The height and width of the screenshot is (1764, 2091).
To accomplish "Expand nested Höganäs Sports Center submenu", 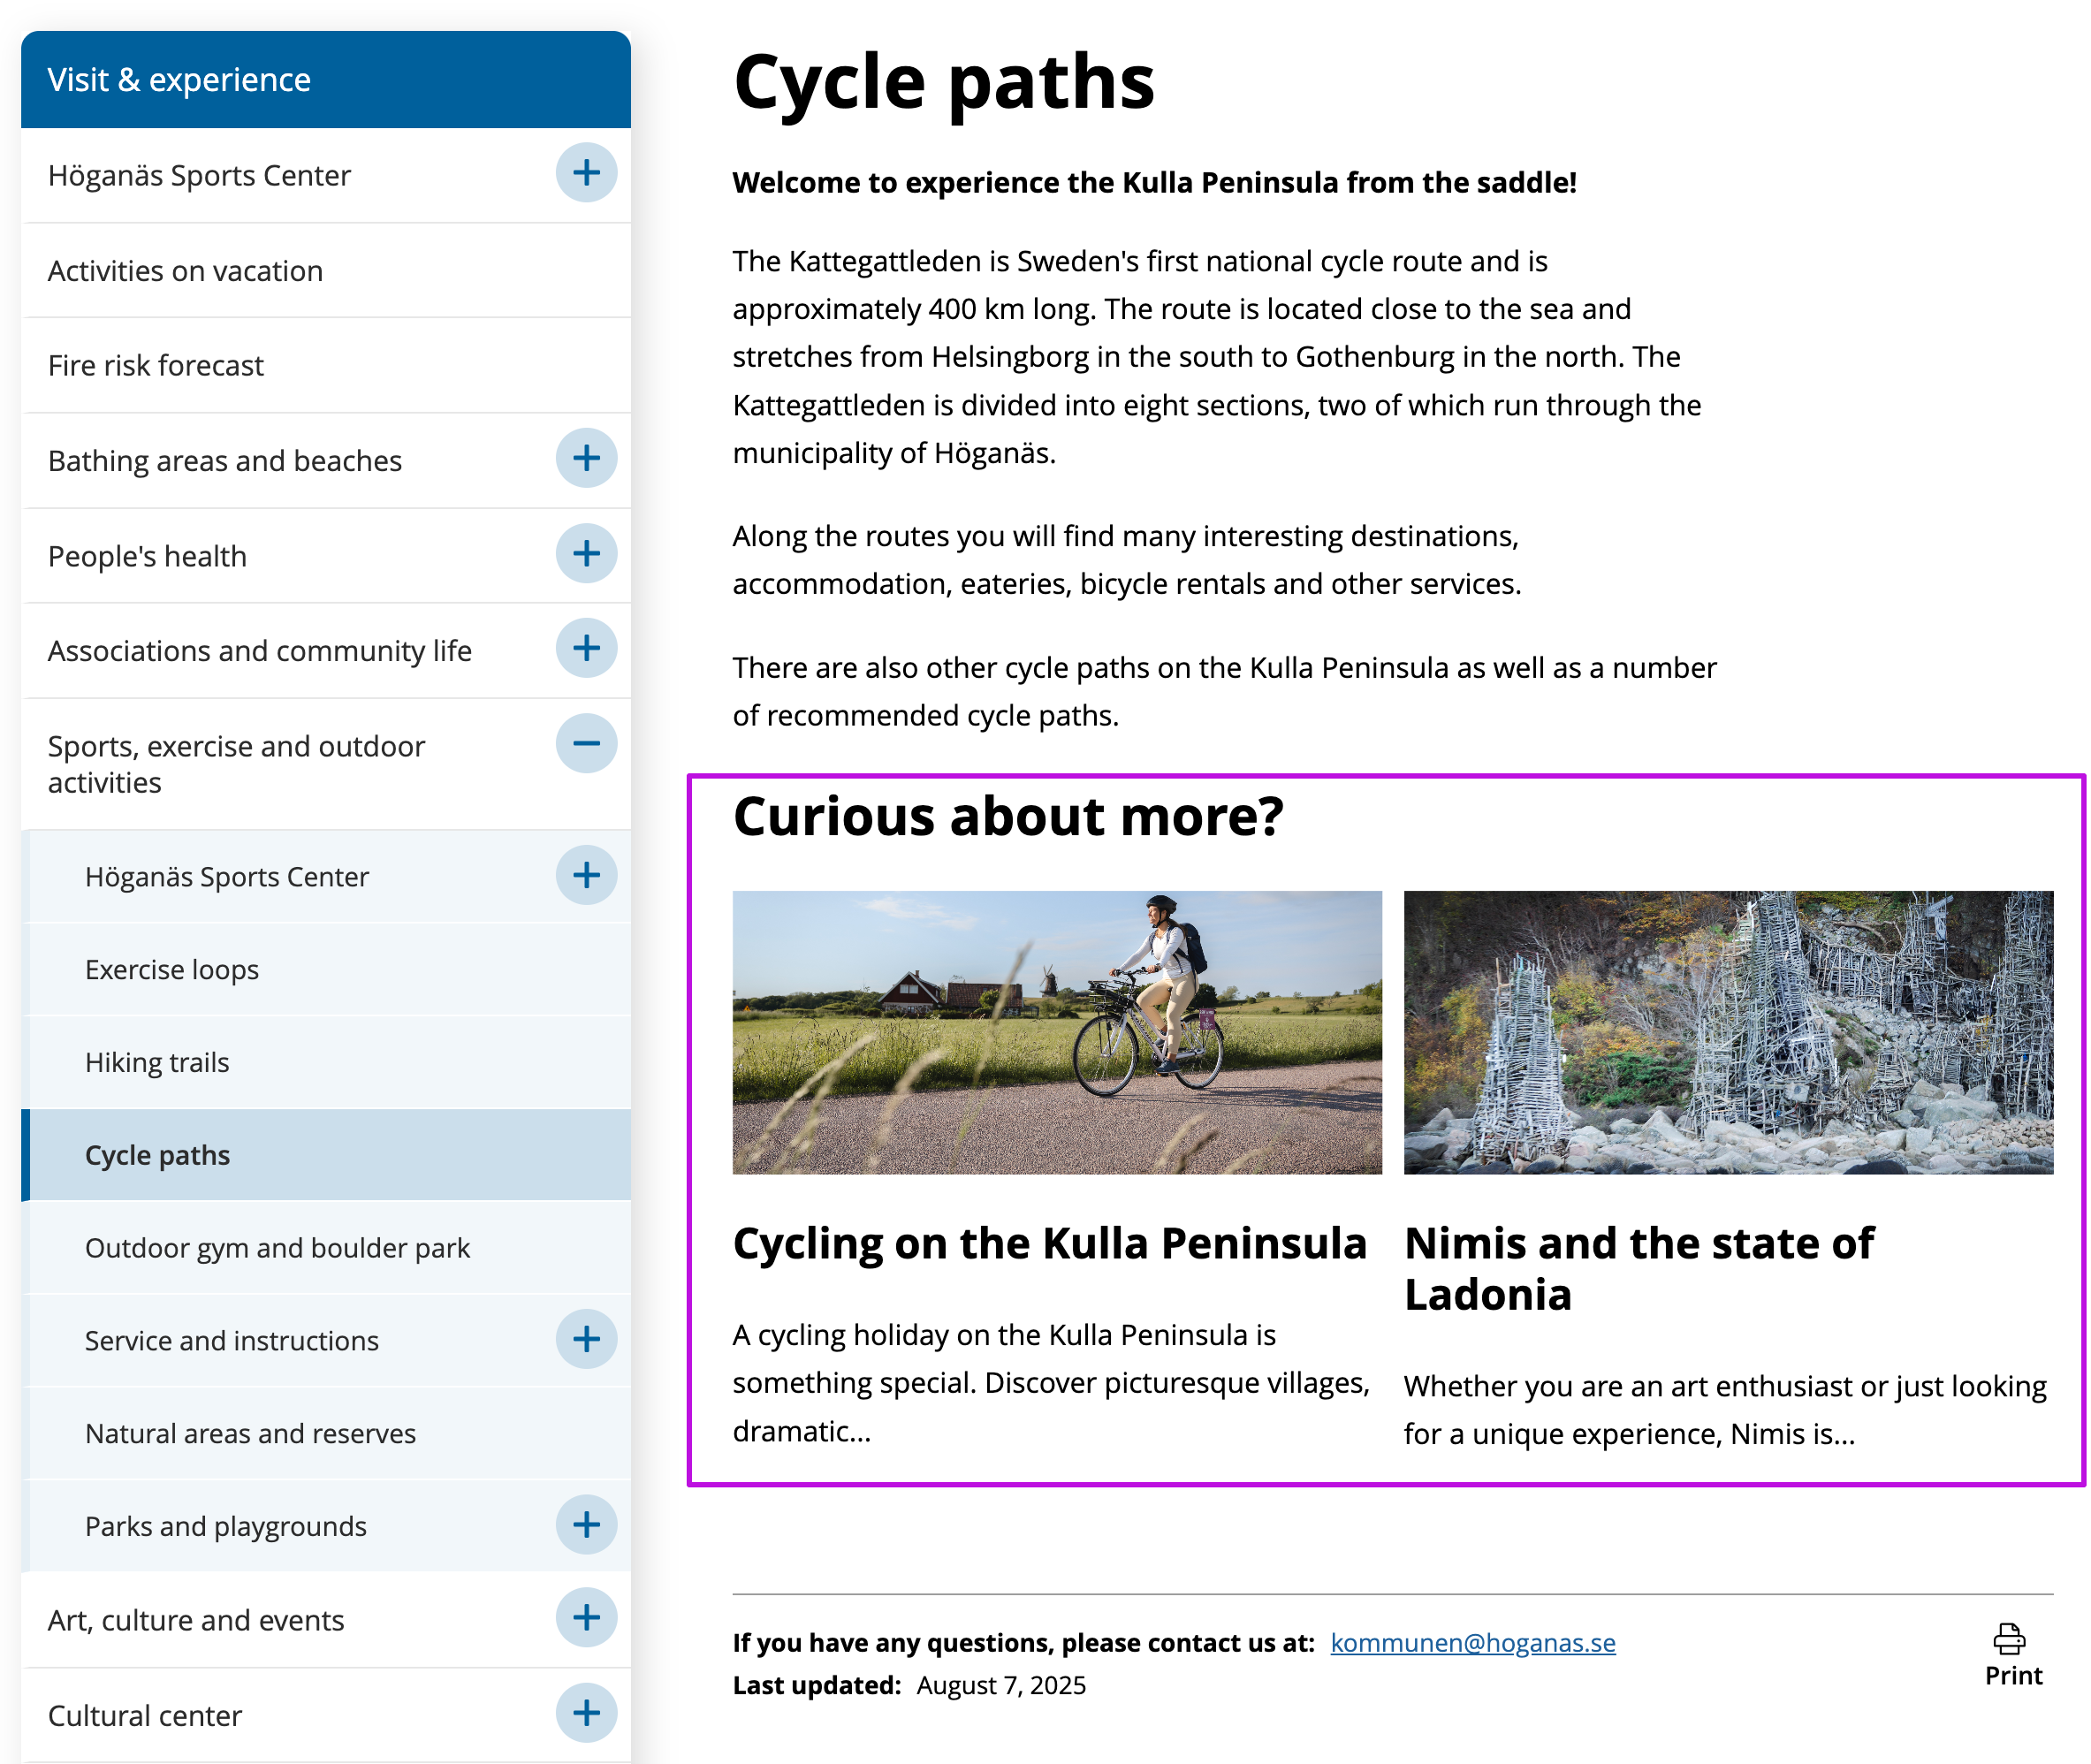I will [586, 876].
